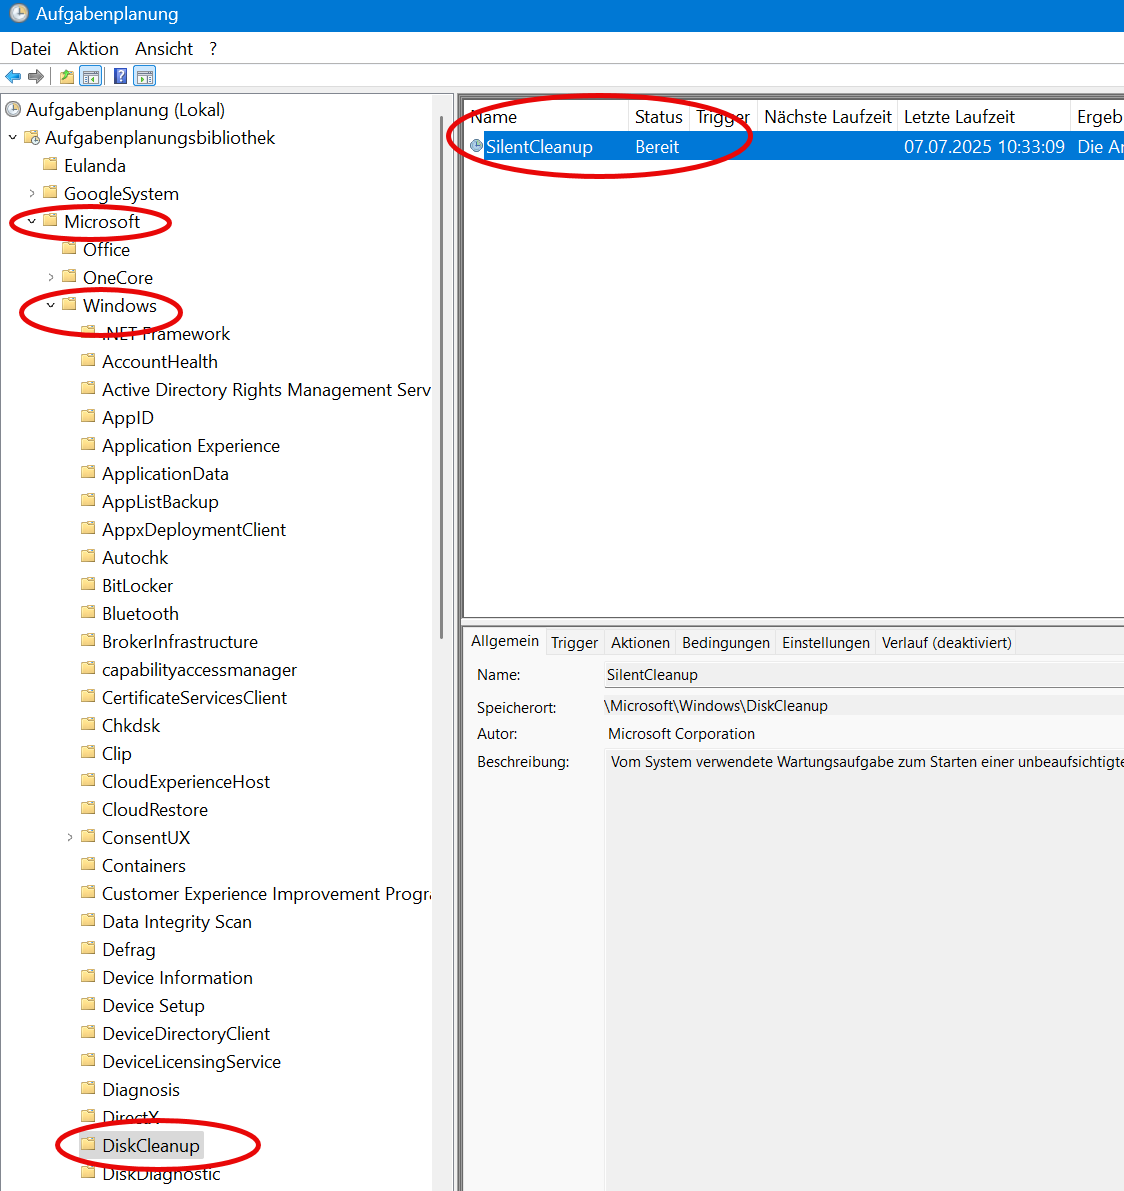Select the Data Integrity Scan folder
1124x1191 pixels.
(x=177, y=921)
